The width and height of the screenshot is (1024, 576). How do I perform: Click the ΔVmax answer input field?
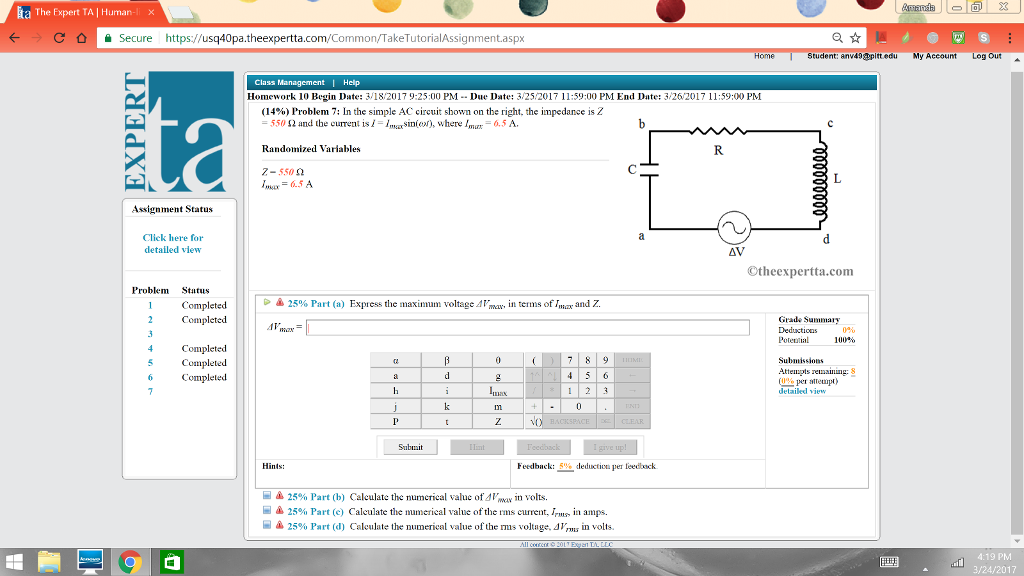pos(528,328)
